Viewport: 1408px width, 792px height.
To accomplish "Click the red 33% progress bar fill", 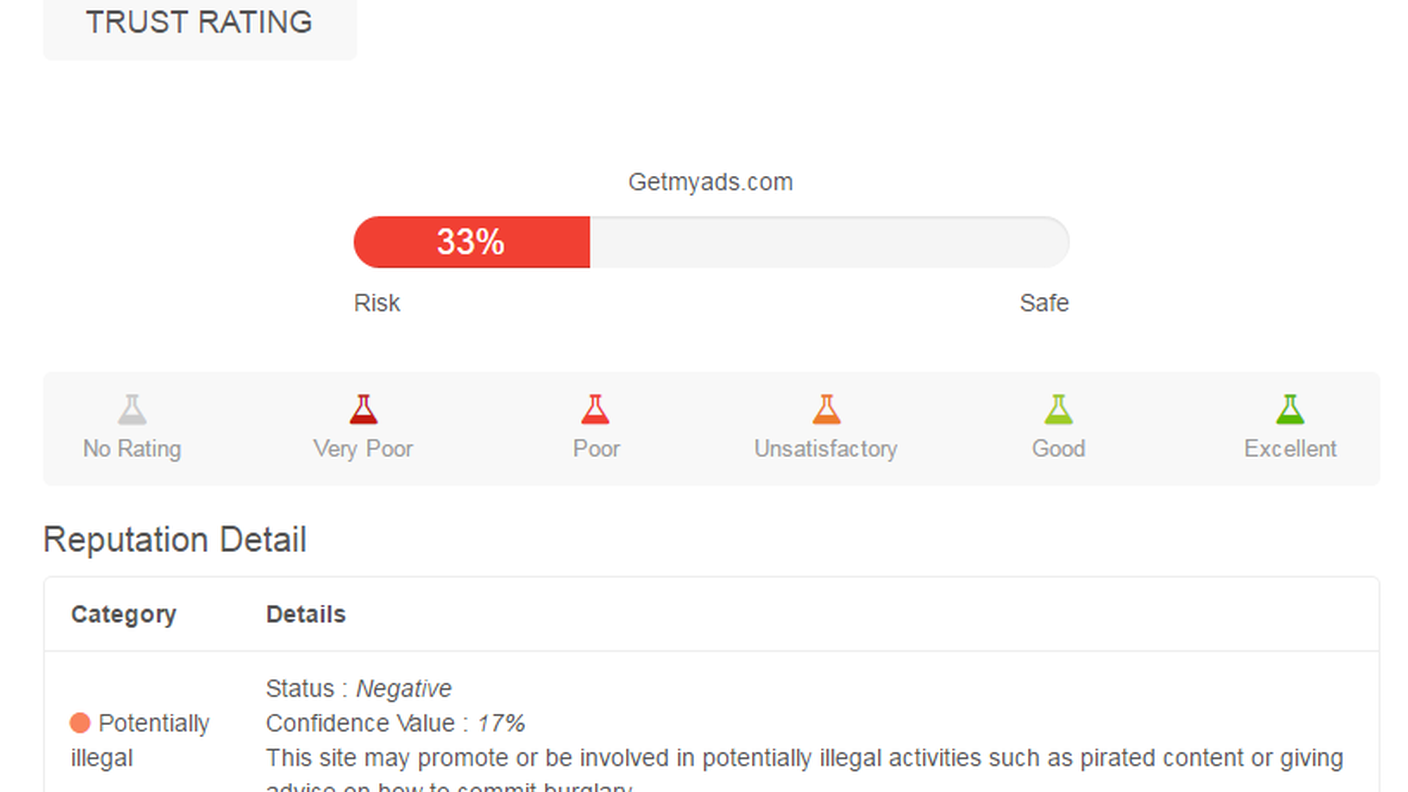I will (471, 242).
